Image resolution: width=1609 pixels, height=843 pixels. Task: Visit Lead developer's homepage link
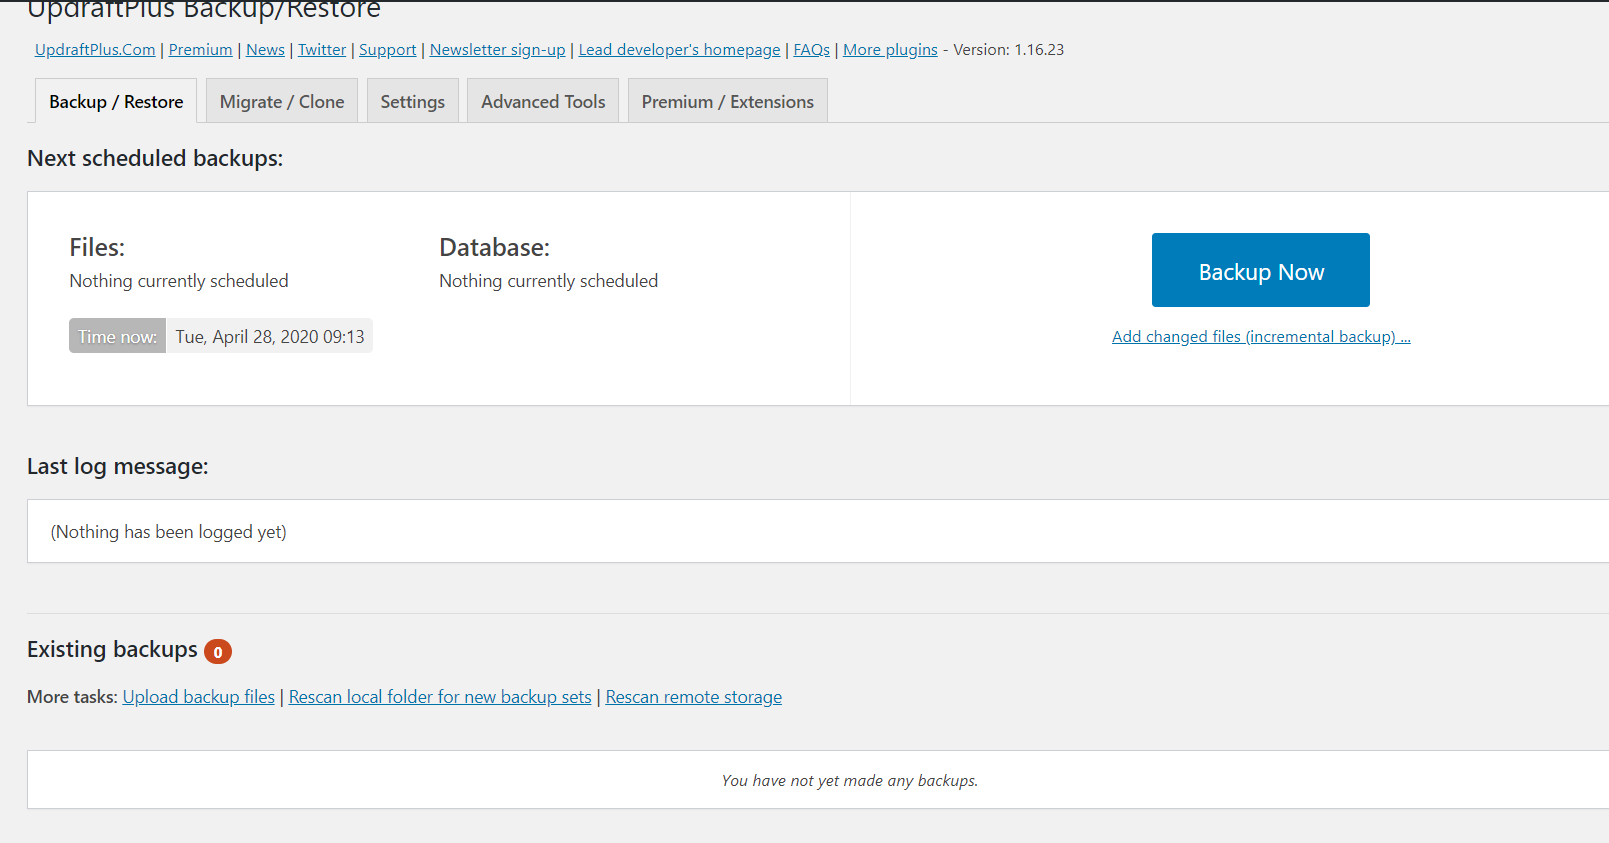tap(680, 49)
